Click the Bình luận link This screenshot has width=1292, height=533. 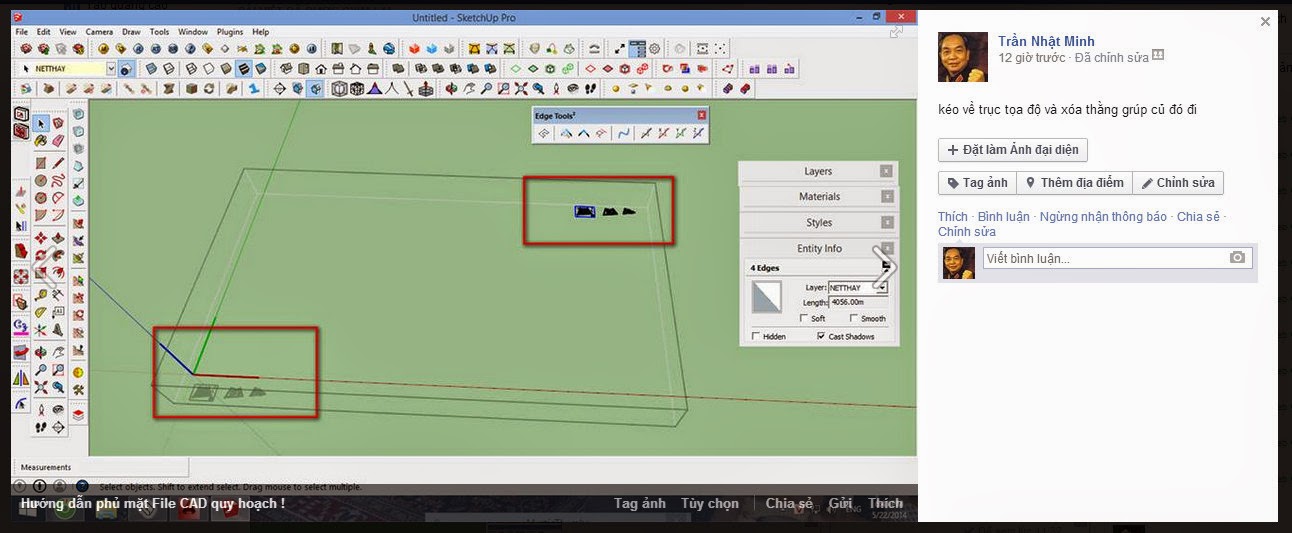[x=1003, y=216]
